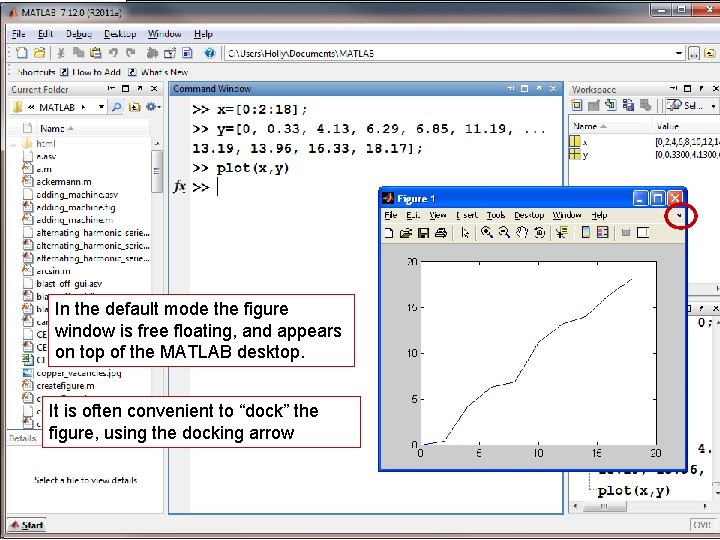This screenshot has width=720, height=540.
Task: Redo action in MATLAB main toolbar
Action: point(130,53)
